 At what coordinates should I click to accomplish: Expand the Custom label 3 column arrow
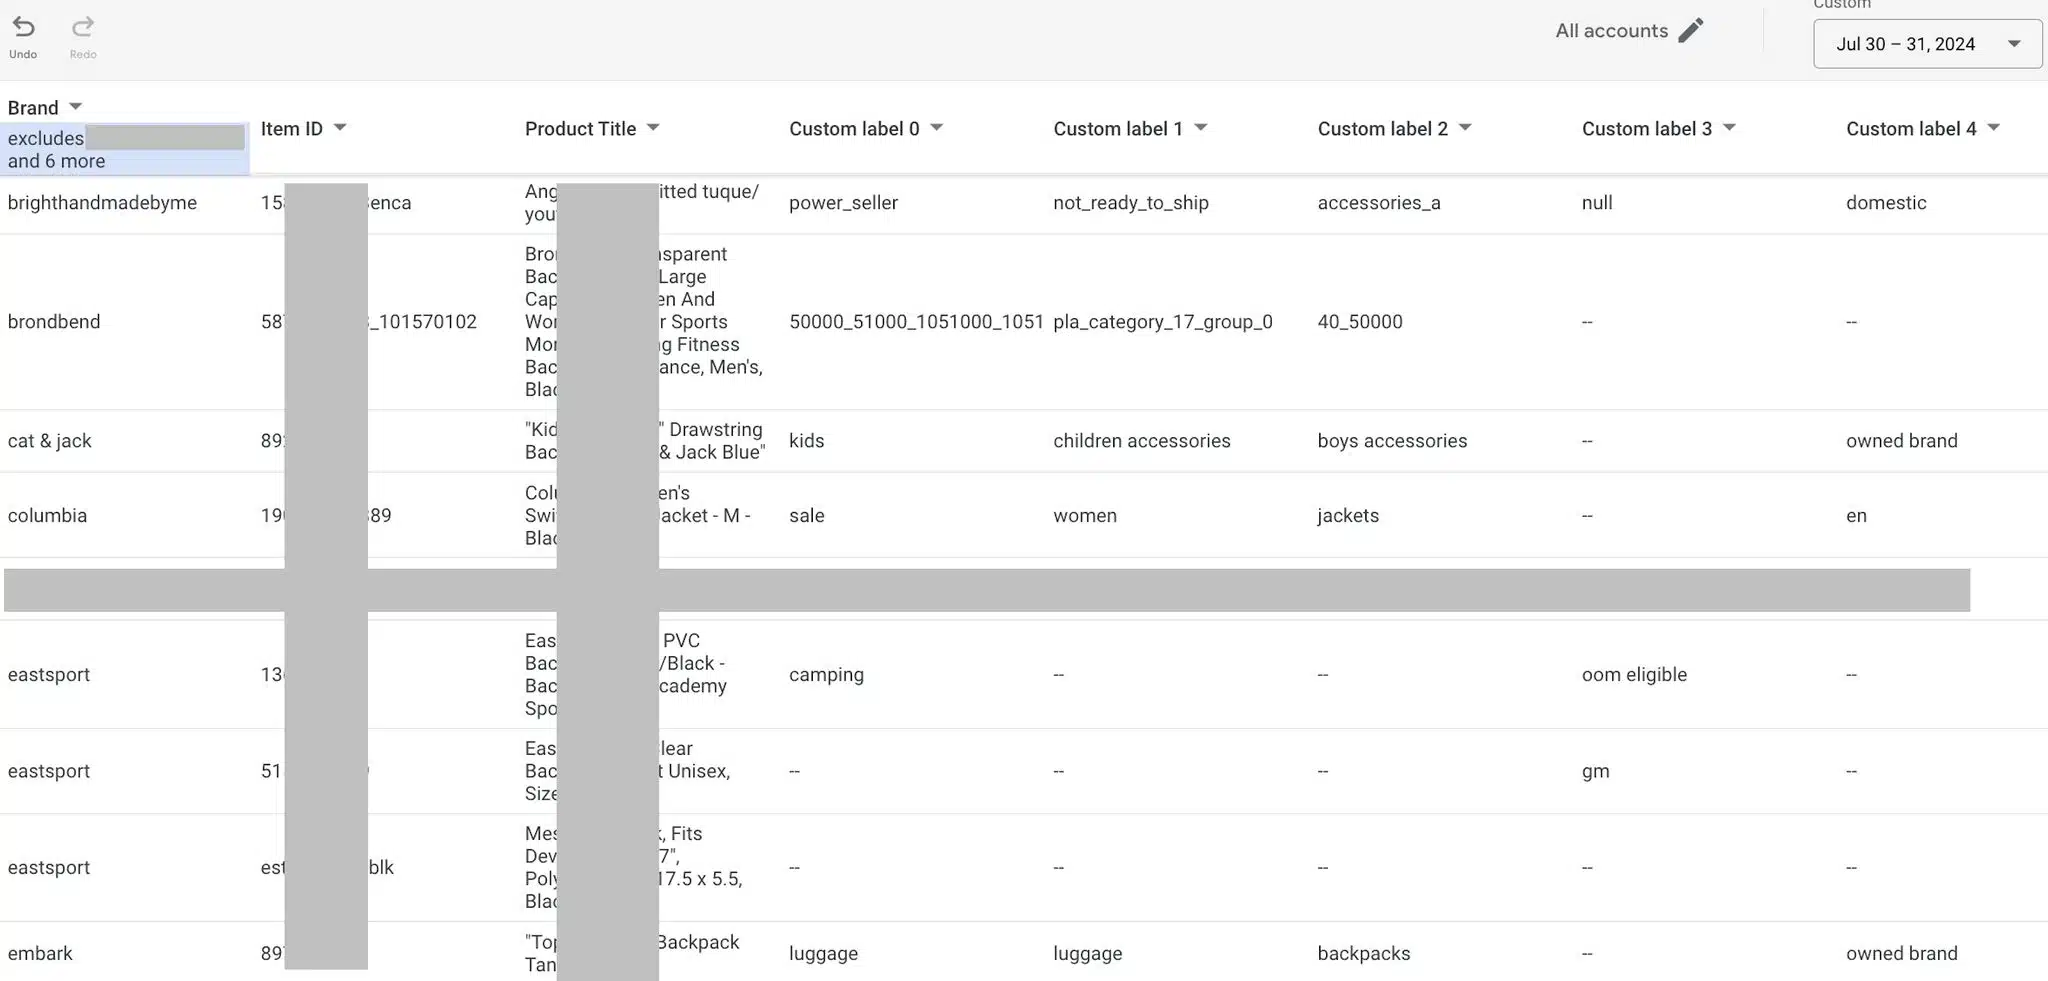[x=1729, y=128]
